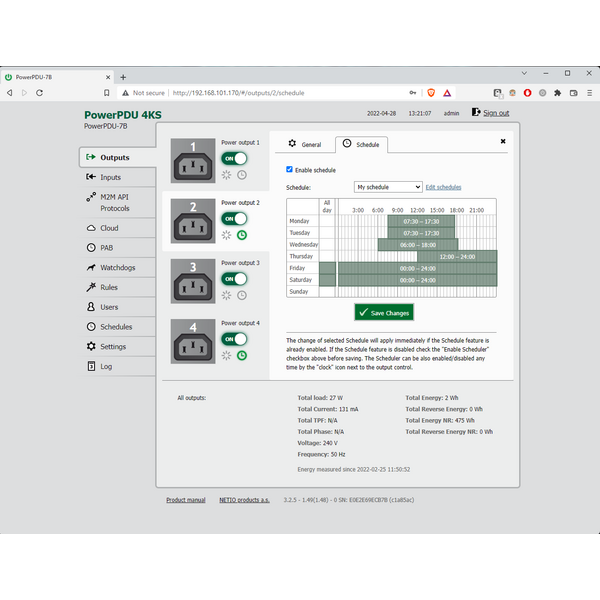
Task: Click the Brave shields icon in address bar
Action: coord(432,93)
